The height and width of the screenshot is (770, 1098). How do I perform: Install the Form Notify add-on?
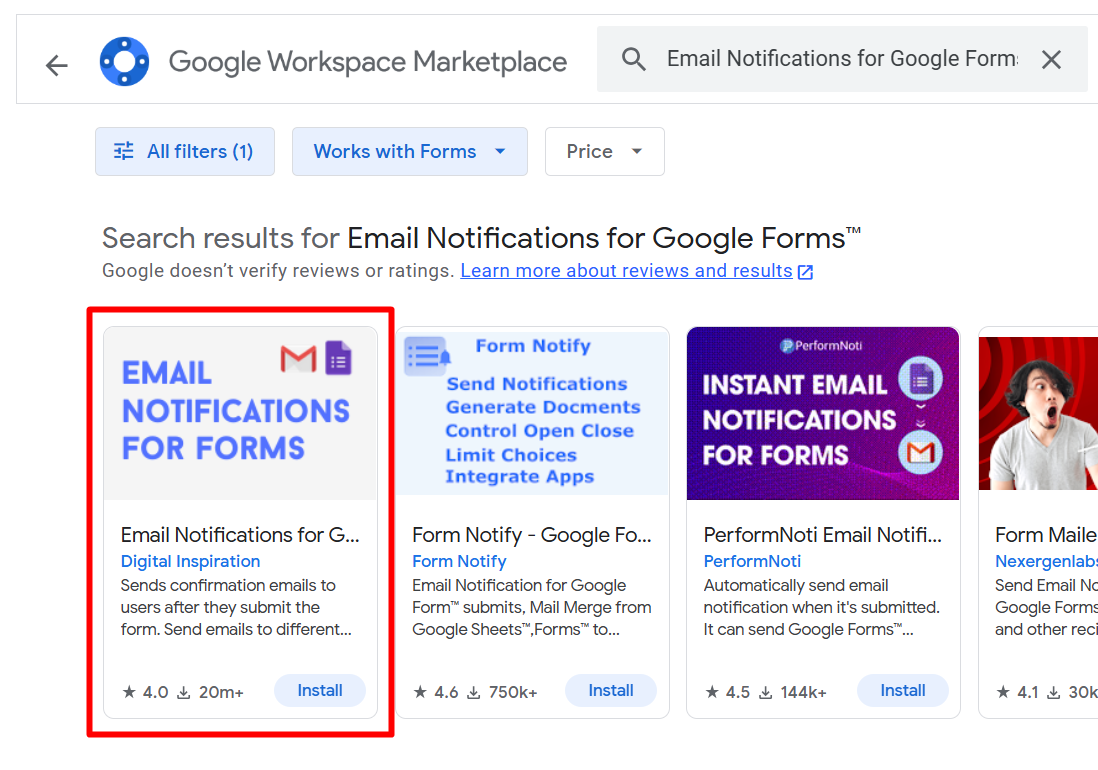point(611,691)
